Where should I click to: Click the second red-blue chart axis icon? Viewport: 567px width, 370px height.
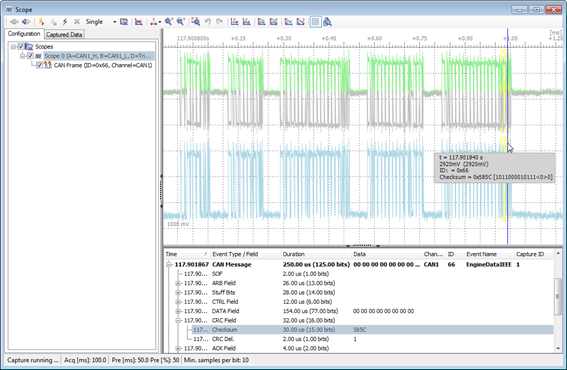pyautogui.click(x=246, y=22)
